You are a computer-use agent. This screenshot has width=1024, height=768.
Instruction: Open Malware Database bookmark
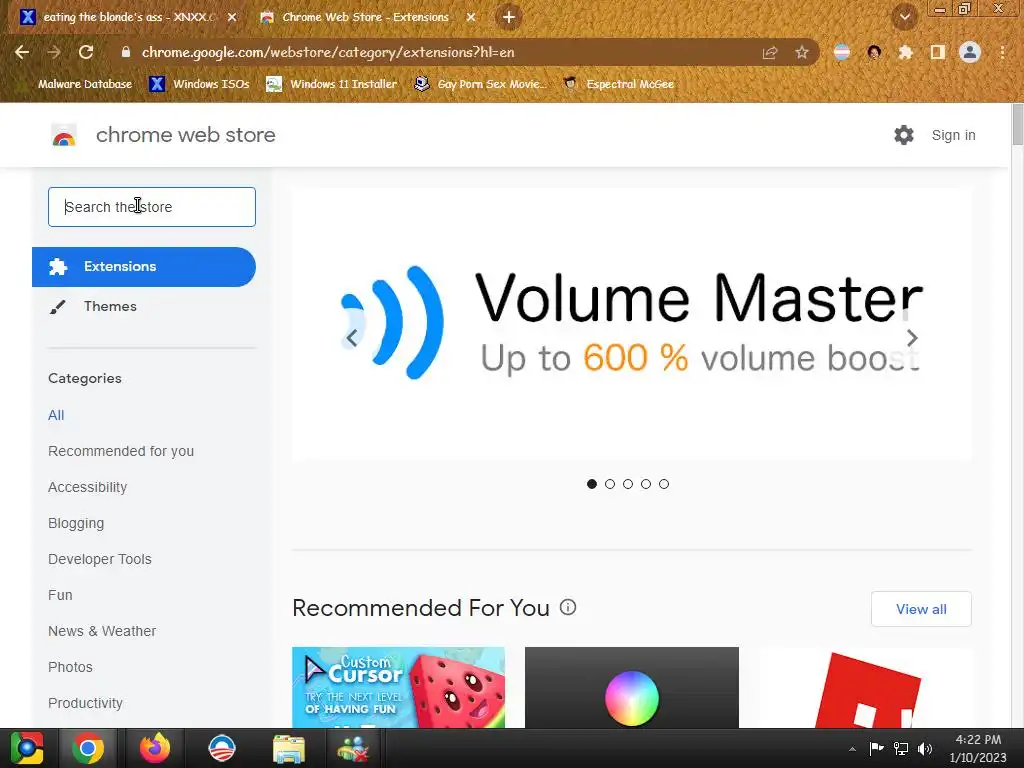[85, 84]
